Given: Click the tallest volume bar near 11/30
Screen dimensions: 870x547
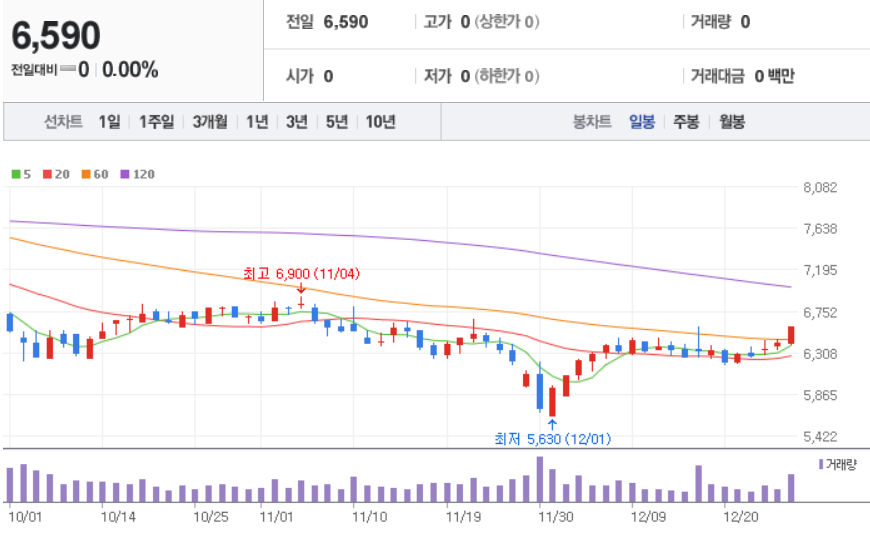Looking at the screenshot, I should coord(540,479).
